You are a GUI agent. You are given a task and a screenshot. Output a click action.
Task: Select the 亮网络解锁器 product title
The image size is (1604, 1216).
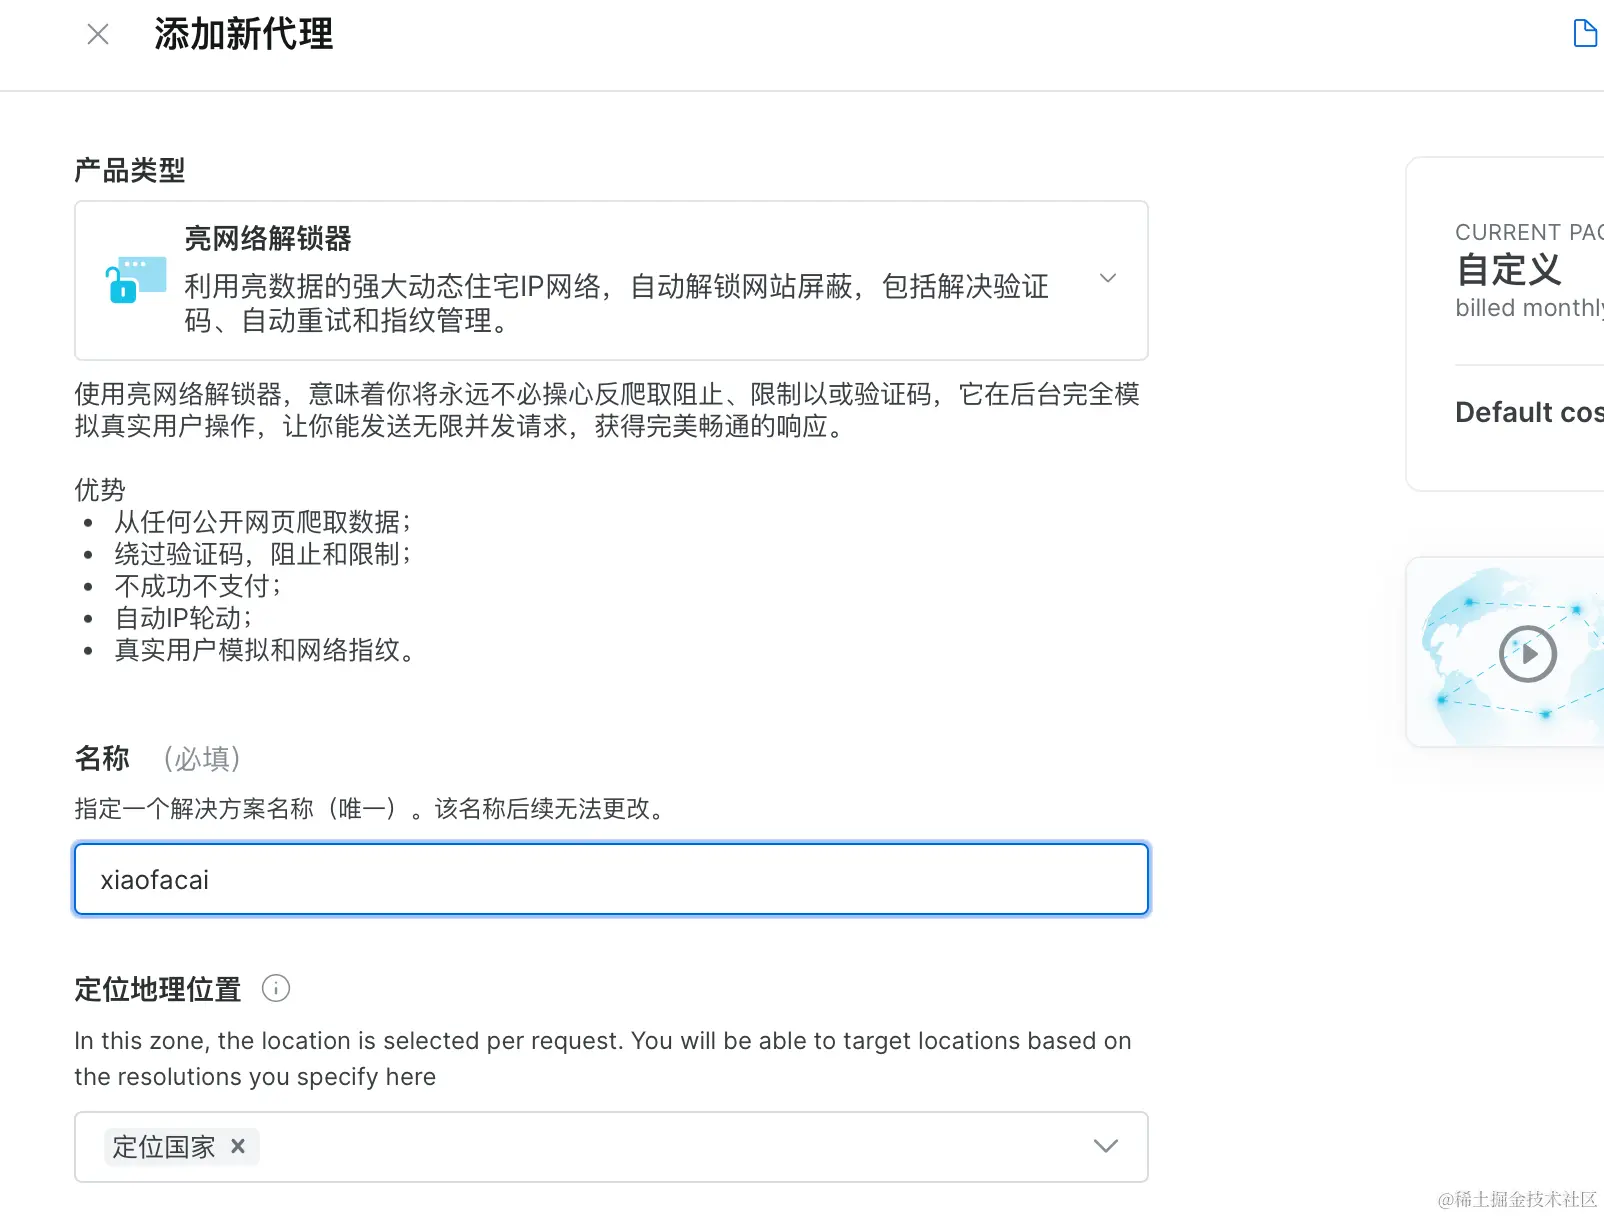268,239
